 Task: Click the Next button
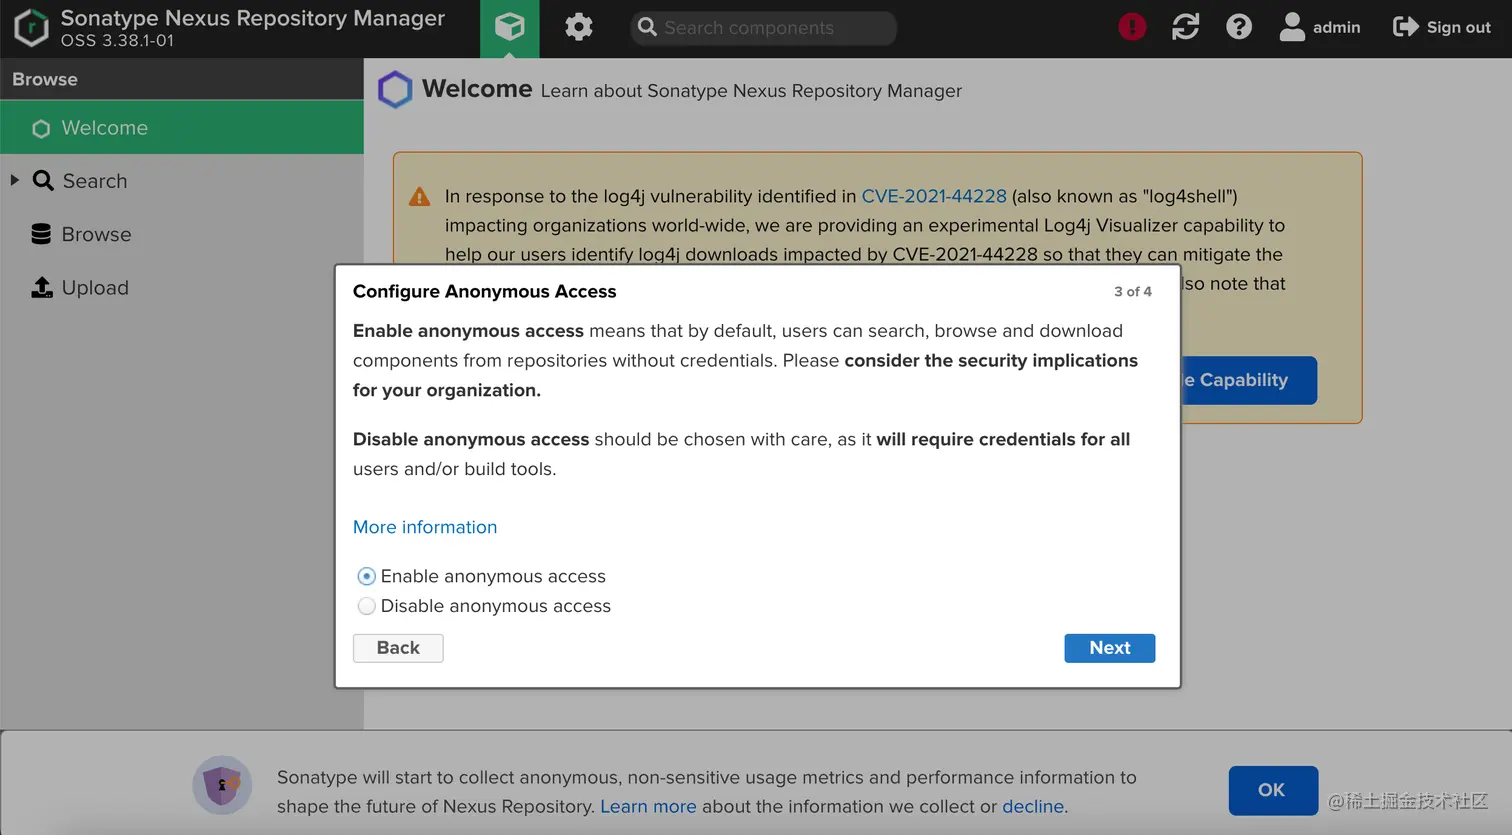(x=1110, y=648)
